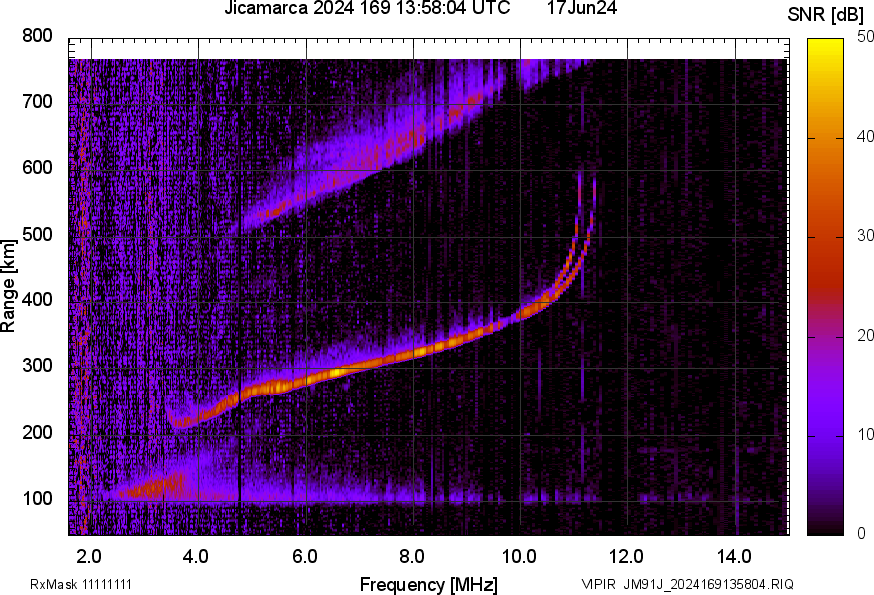Click the range tick label '700'
Viewport: 874px width, 595px height.
[37, 101]
